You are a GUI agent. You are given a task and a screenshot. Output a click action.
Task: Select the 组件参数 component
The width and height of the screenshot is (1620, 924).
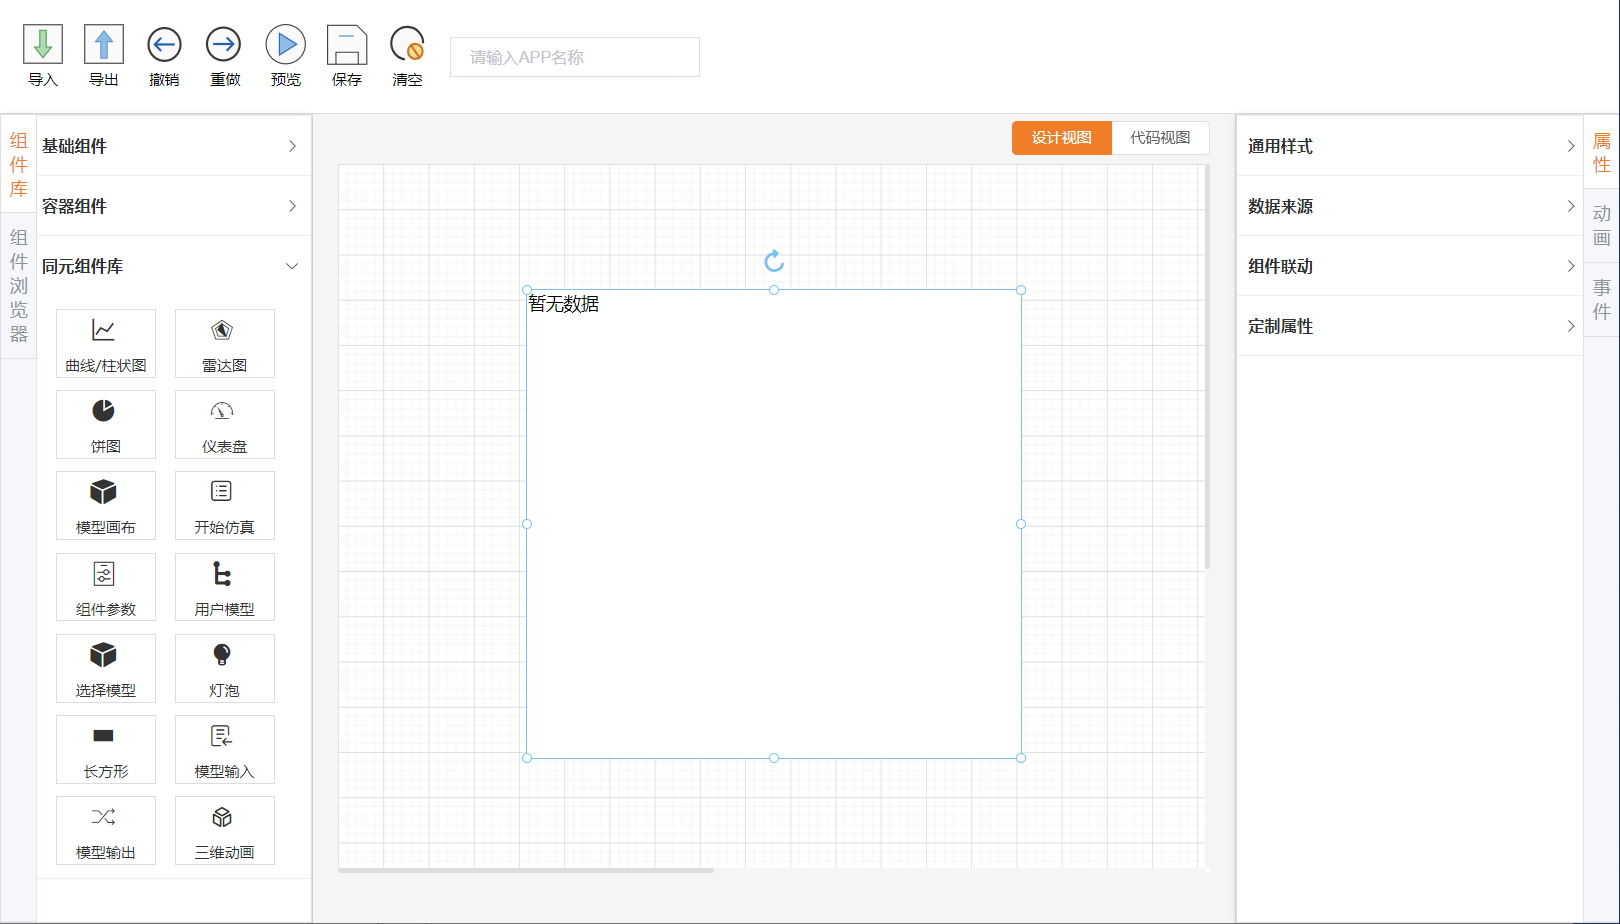coord(106,587)
